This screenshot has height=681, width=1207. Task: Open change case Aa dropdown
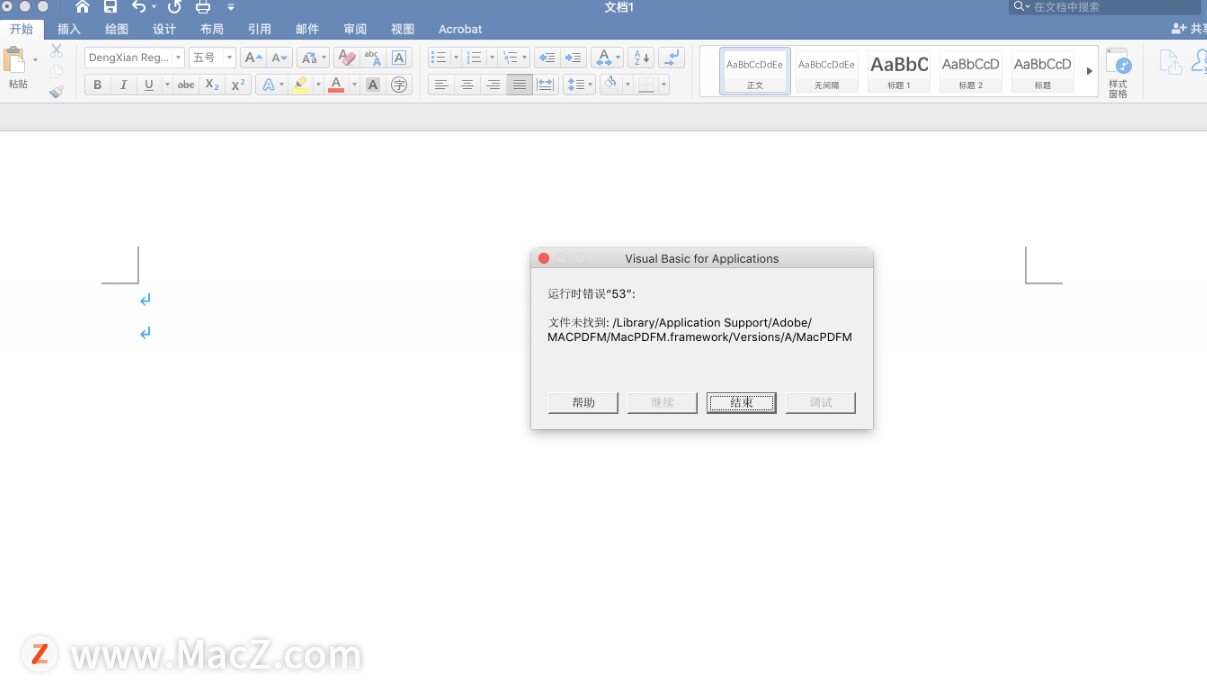pyautogui.click(x=313, y=58)
